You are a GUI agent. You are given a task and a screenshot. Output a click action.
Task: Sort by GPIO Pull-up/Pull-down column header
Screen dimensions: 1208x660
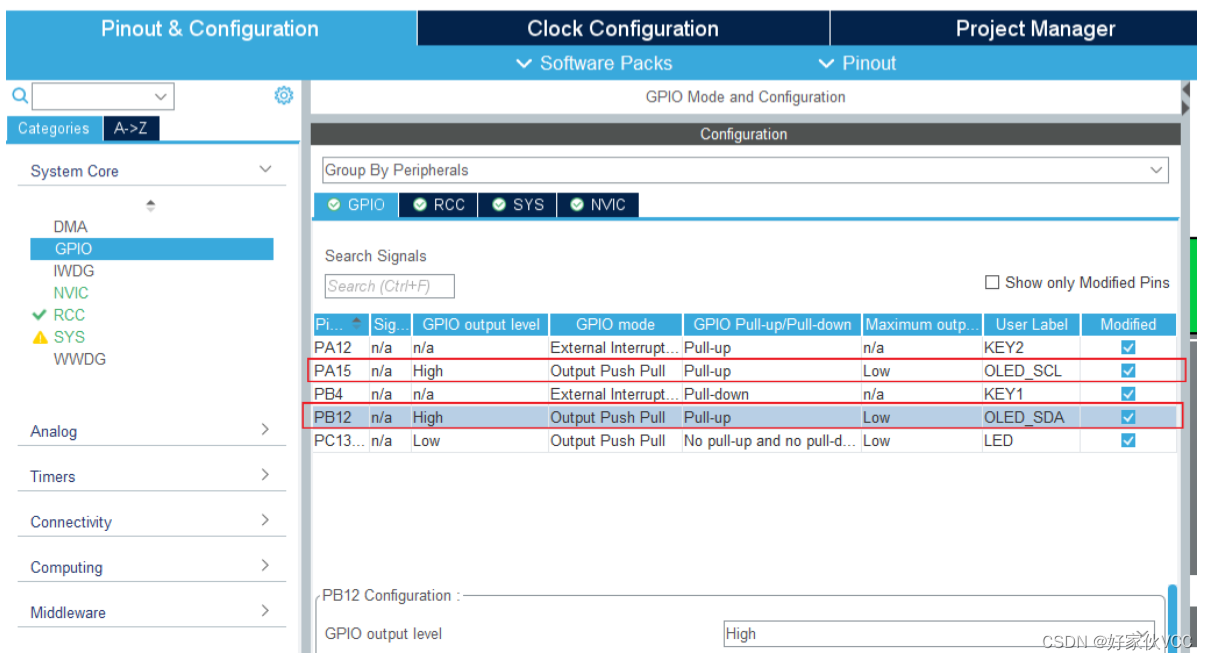[772, 324]
